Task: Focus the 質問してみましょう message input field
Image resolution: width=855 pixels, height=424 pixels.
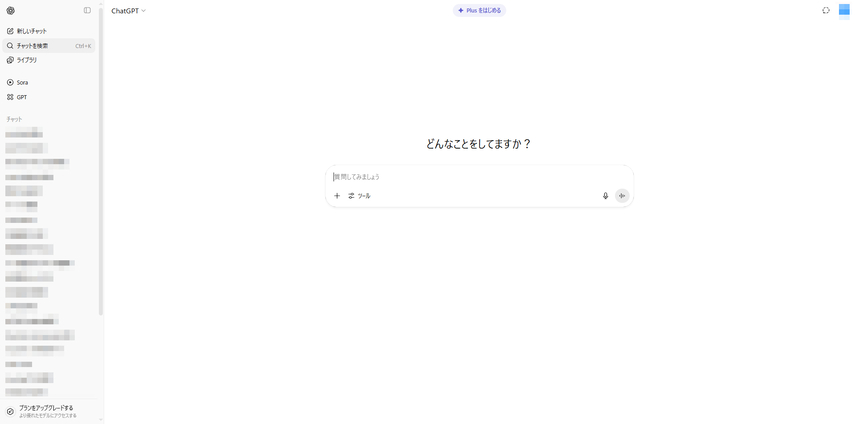Action: tap(479, 177)
